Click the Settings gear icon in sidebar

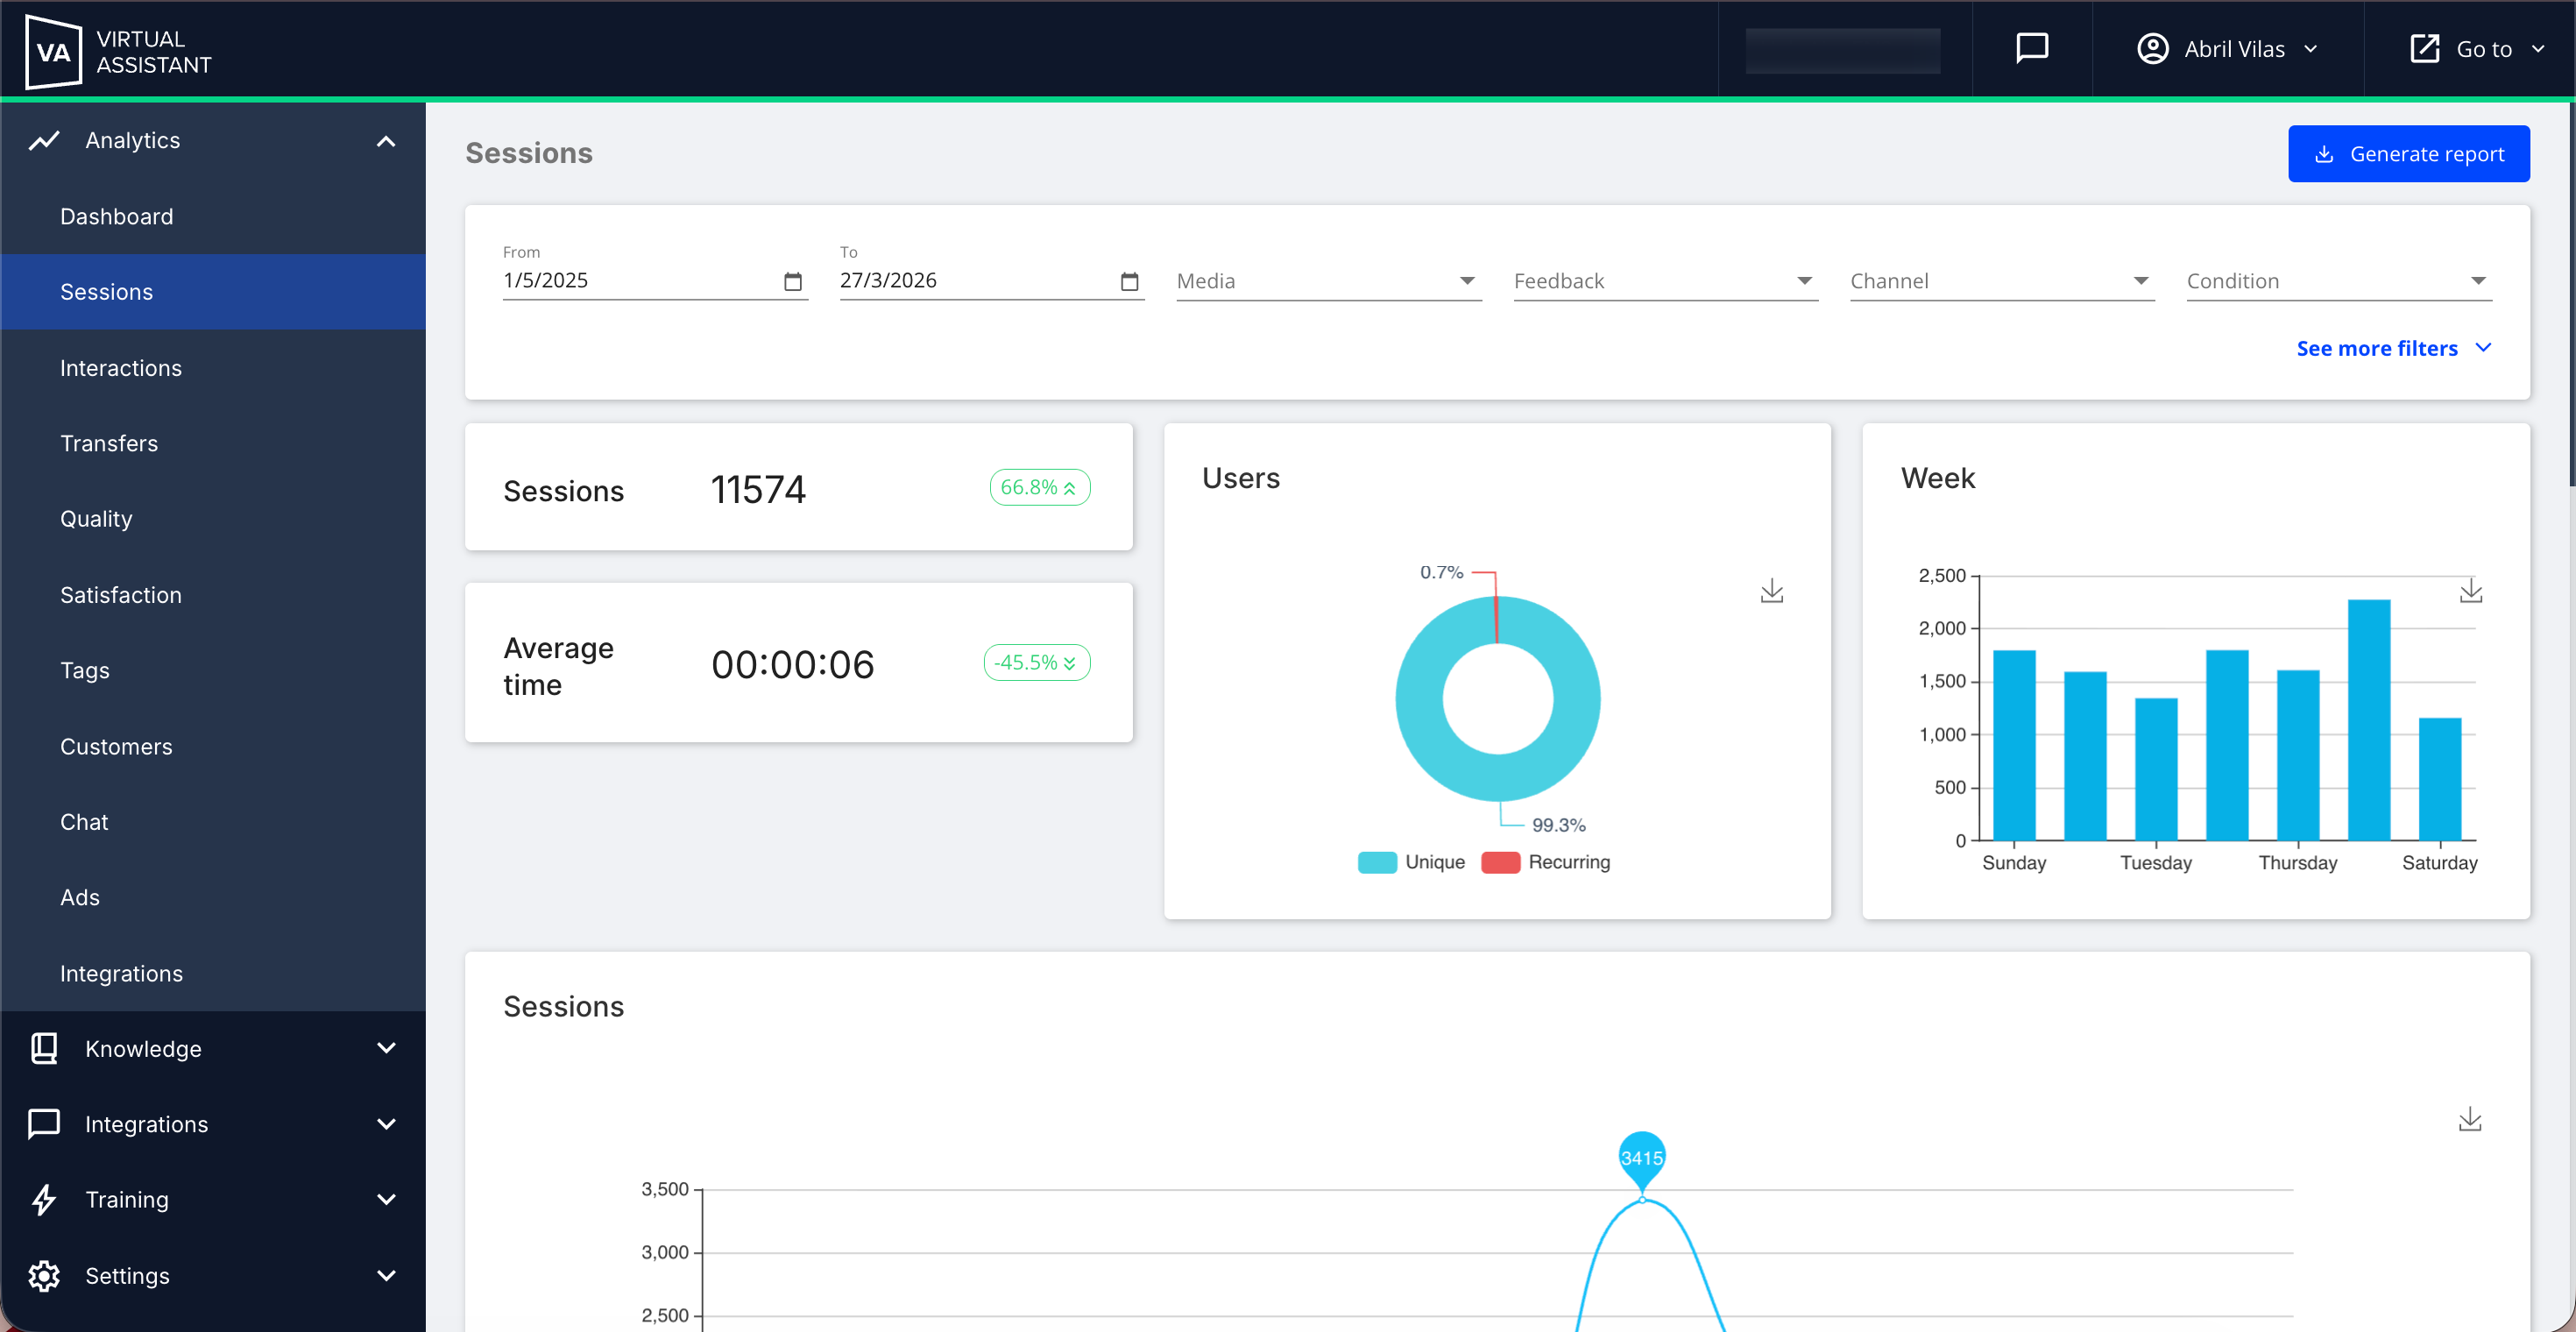click(44, 1275)
